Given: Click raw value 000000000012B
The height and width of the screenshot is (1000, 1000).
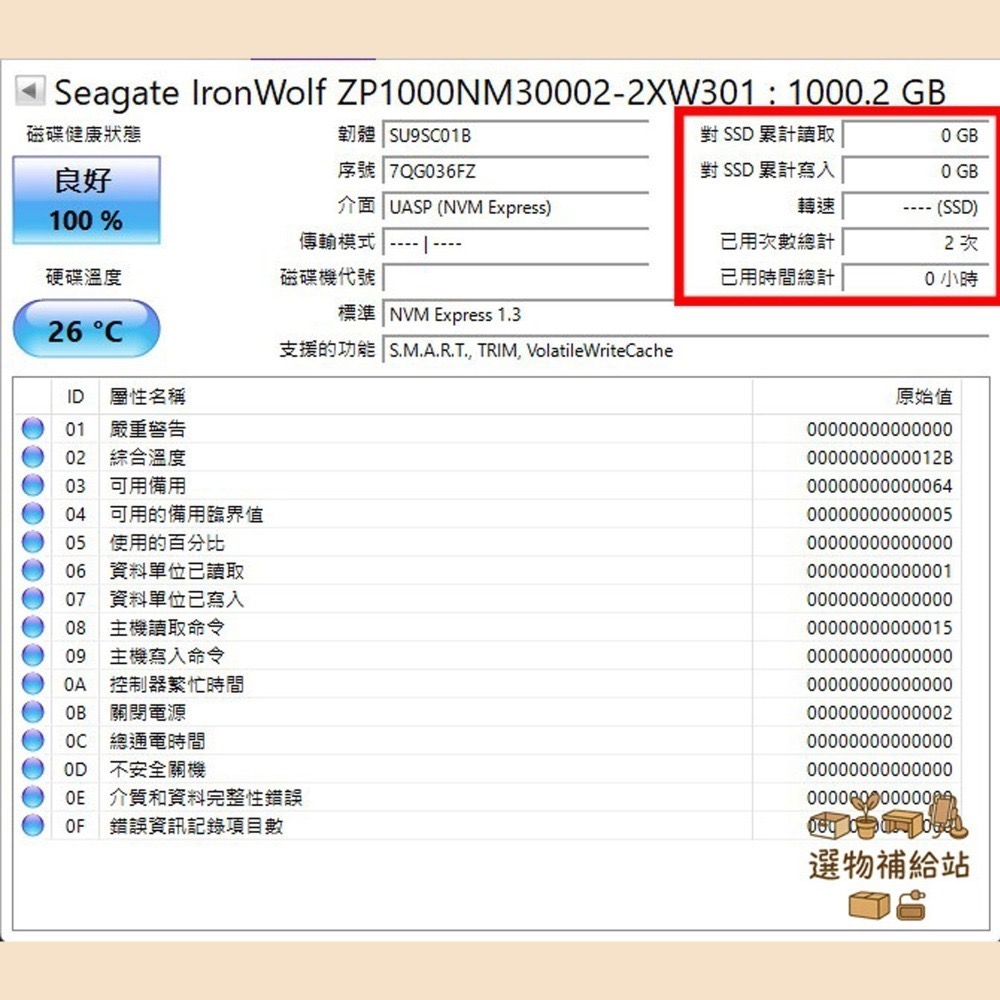Looking at the screenshot, I should (879, 458).
